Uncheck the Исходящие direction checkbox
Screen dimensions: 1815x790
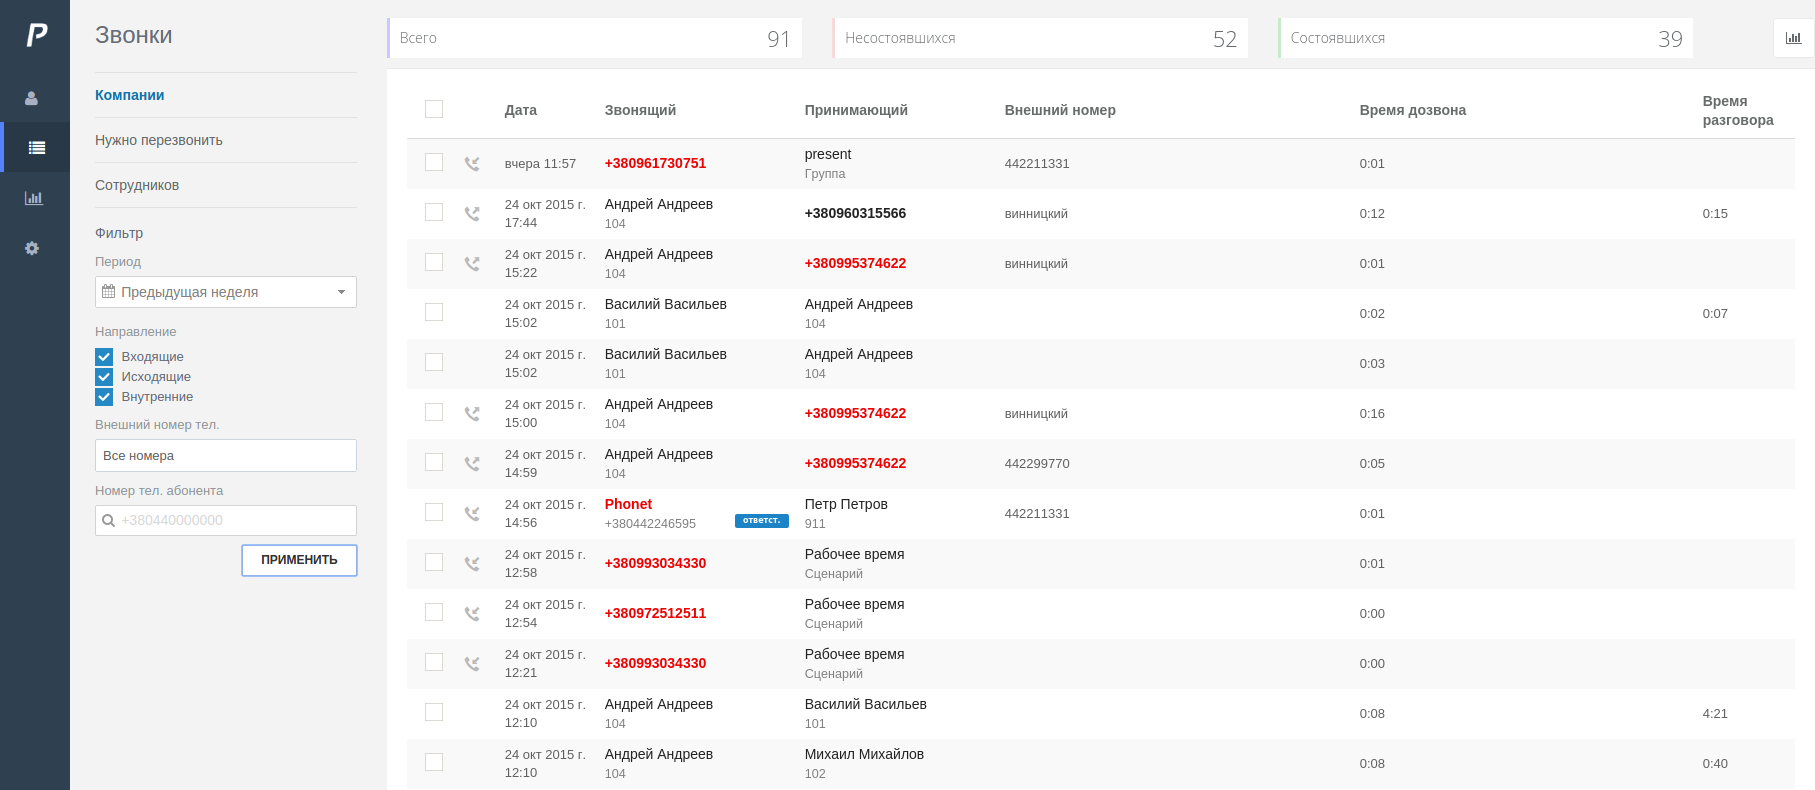[x=104, y=377]
